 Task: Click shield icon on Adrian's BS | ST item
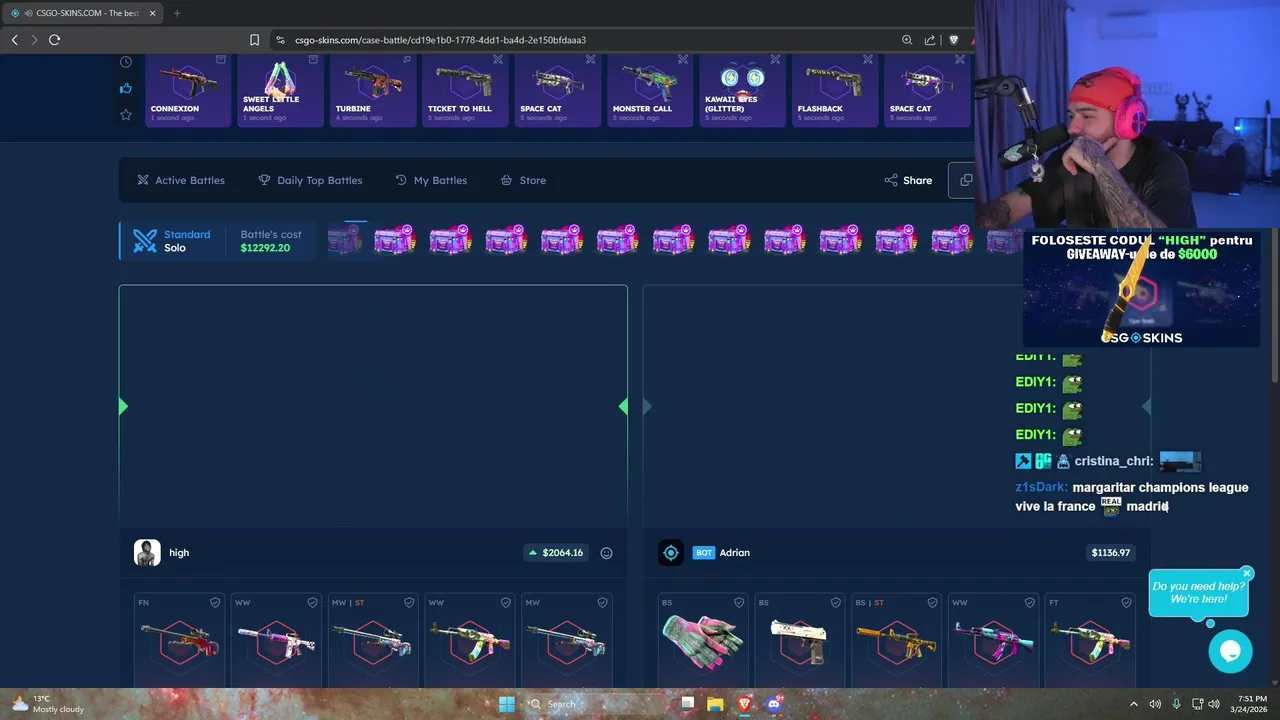933,603
